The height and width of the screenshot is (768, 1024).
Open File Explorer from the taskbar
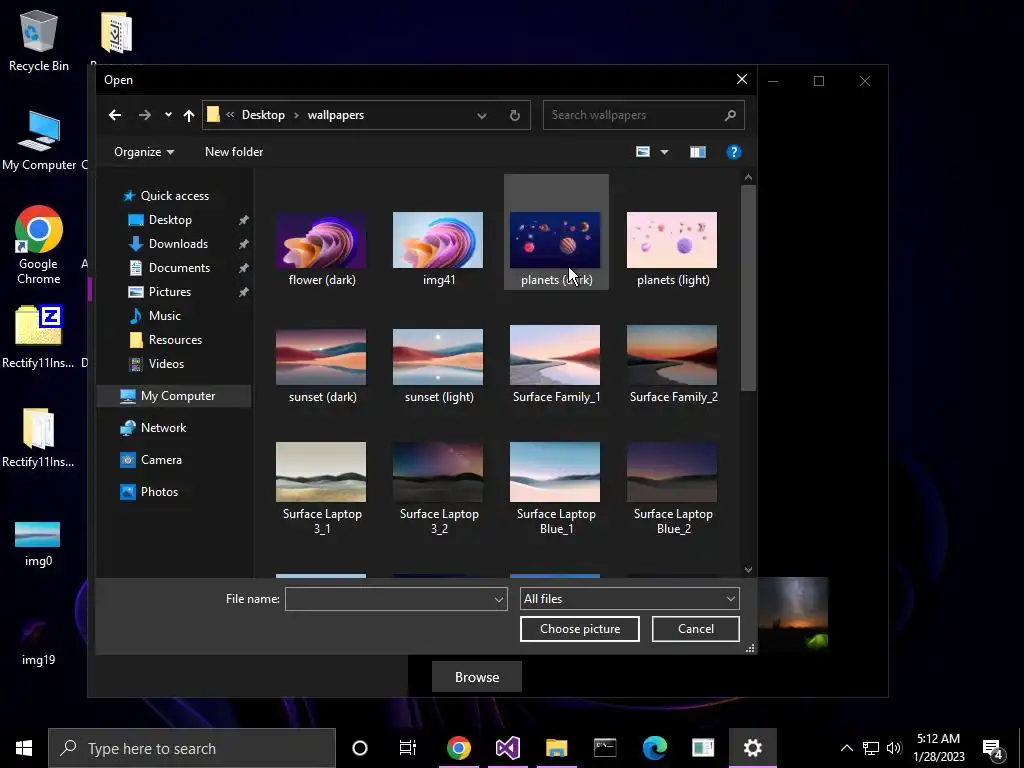(556, 748)
